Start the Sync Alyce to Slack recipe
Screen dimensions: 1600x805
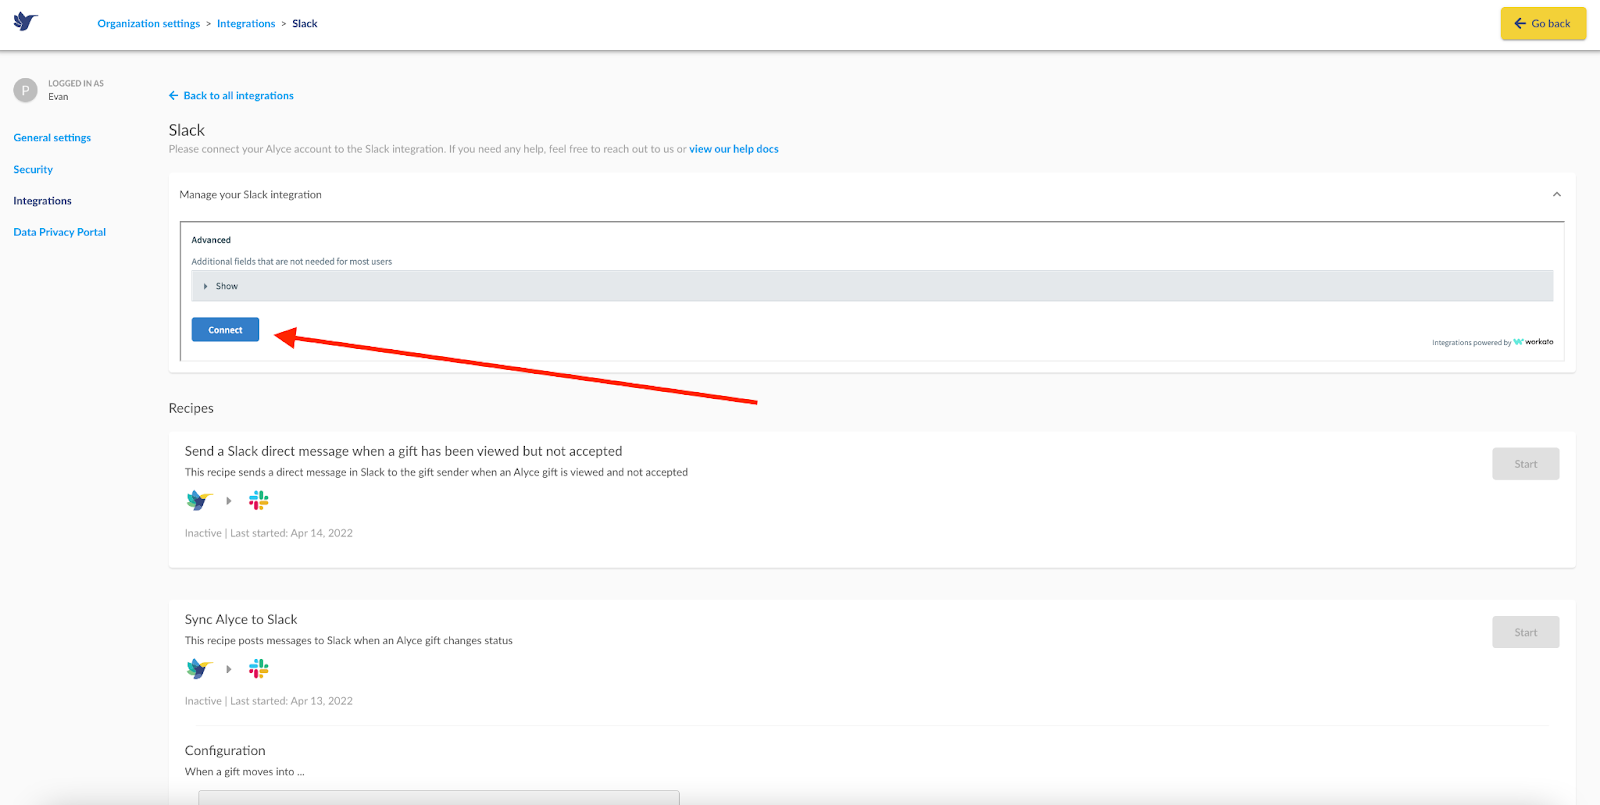tap(1525, 632)
